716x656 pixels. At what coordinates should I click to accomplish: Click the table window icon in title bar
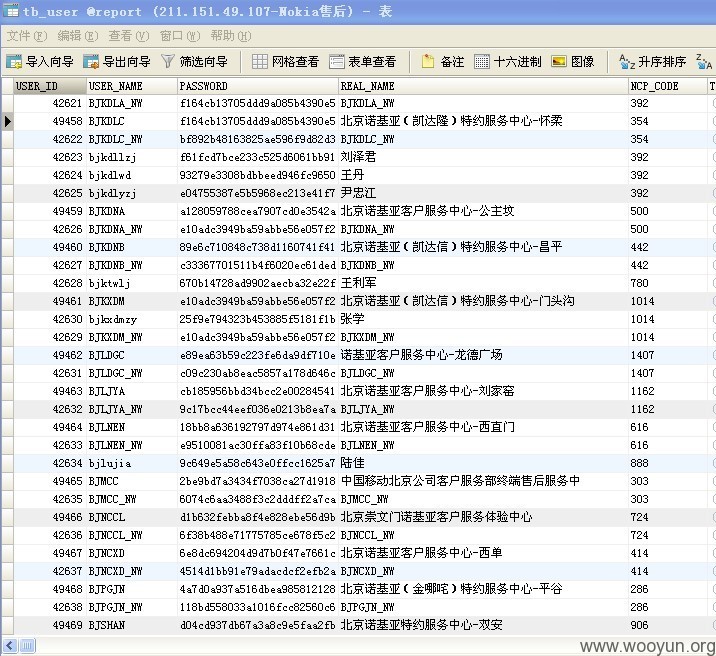coord(11,11)
